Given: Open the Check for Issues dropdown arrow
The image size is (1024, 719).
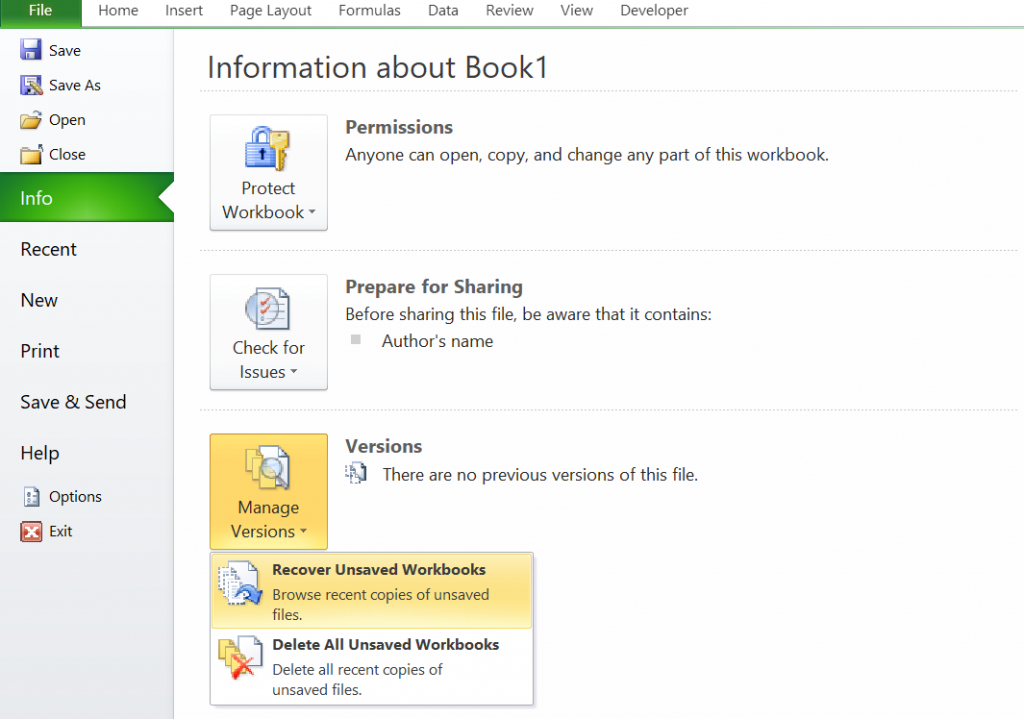Looking at the screenshot, I should tap(294, 371).
